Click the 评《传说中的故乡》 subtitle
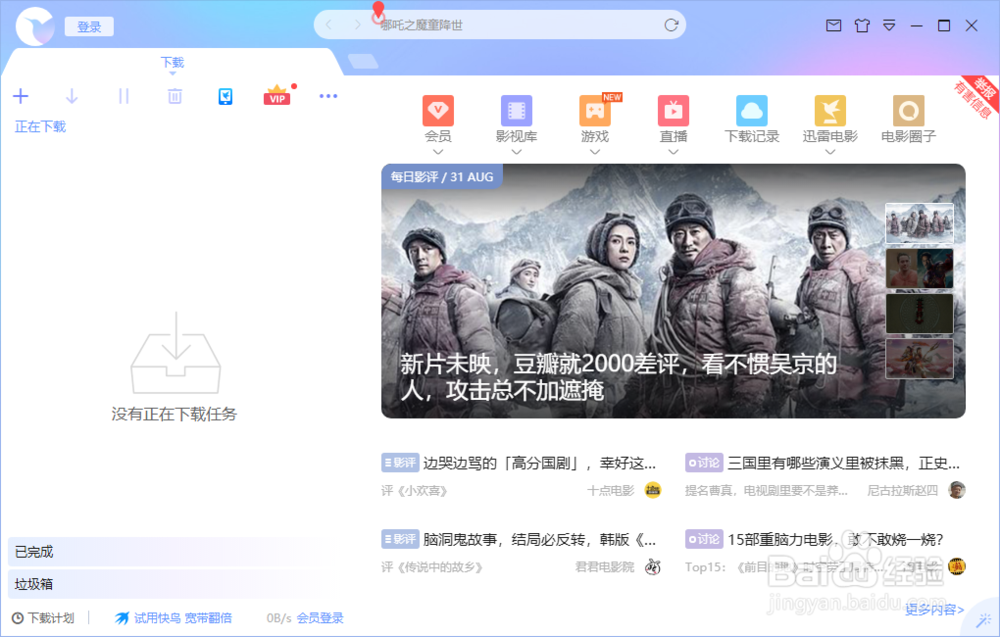This screenshot has height=637, width=1000. 432,567
